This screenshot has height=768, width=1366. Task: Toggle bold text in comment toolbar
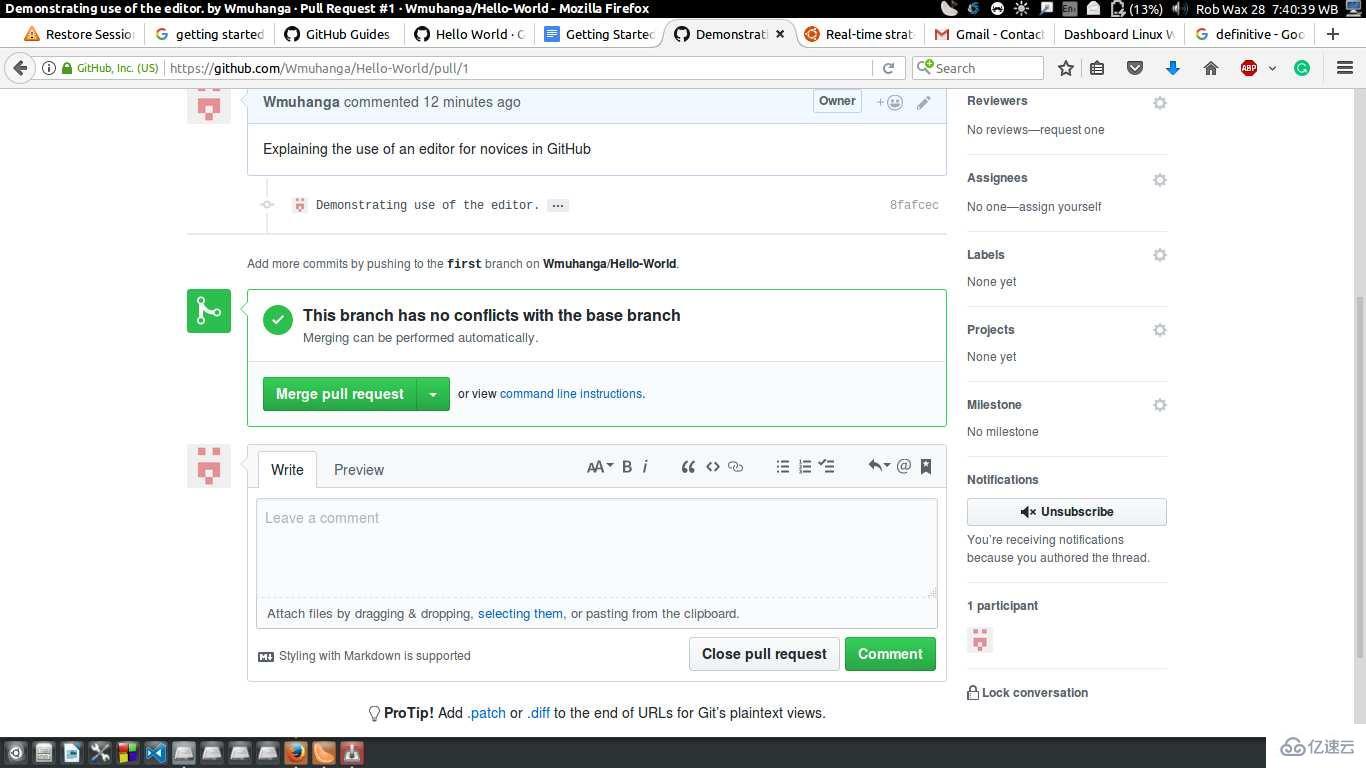point(627,466)
